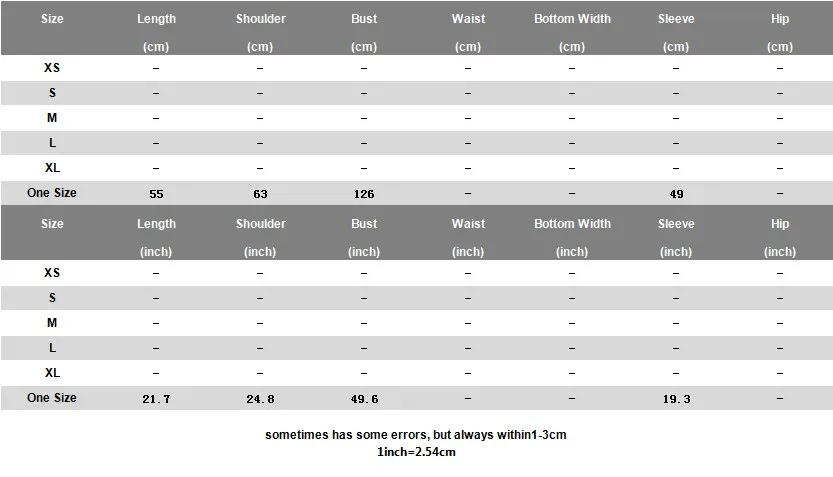Select the XS row label in the cm table
The image size is (833, 477).
pos(52,67)
